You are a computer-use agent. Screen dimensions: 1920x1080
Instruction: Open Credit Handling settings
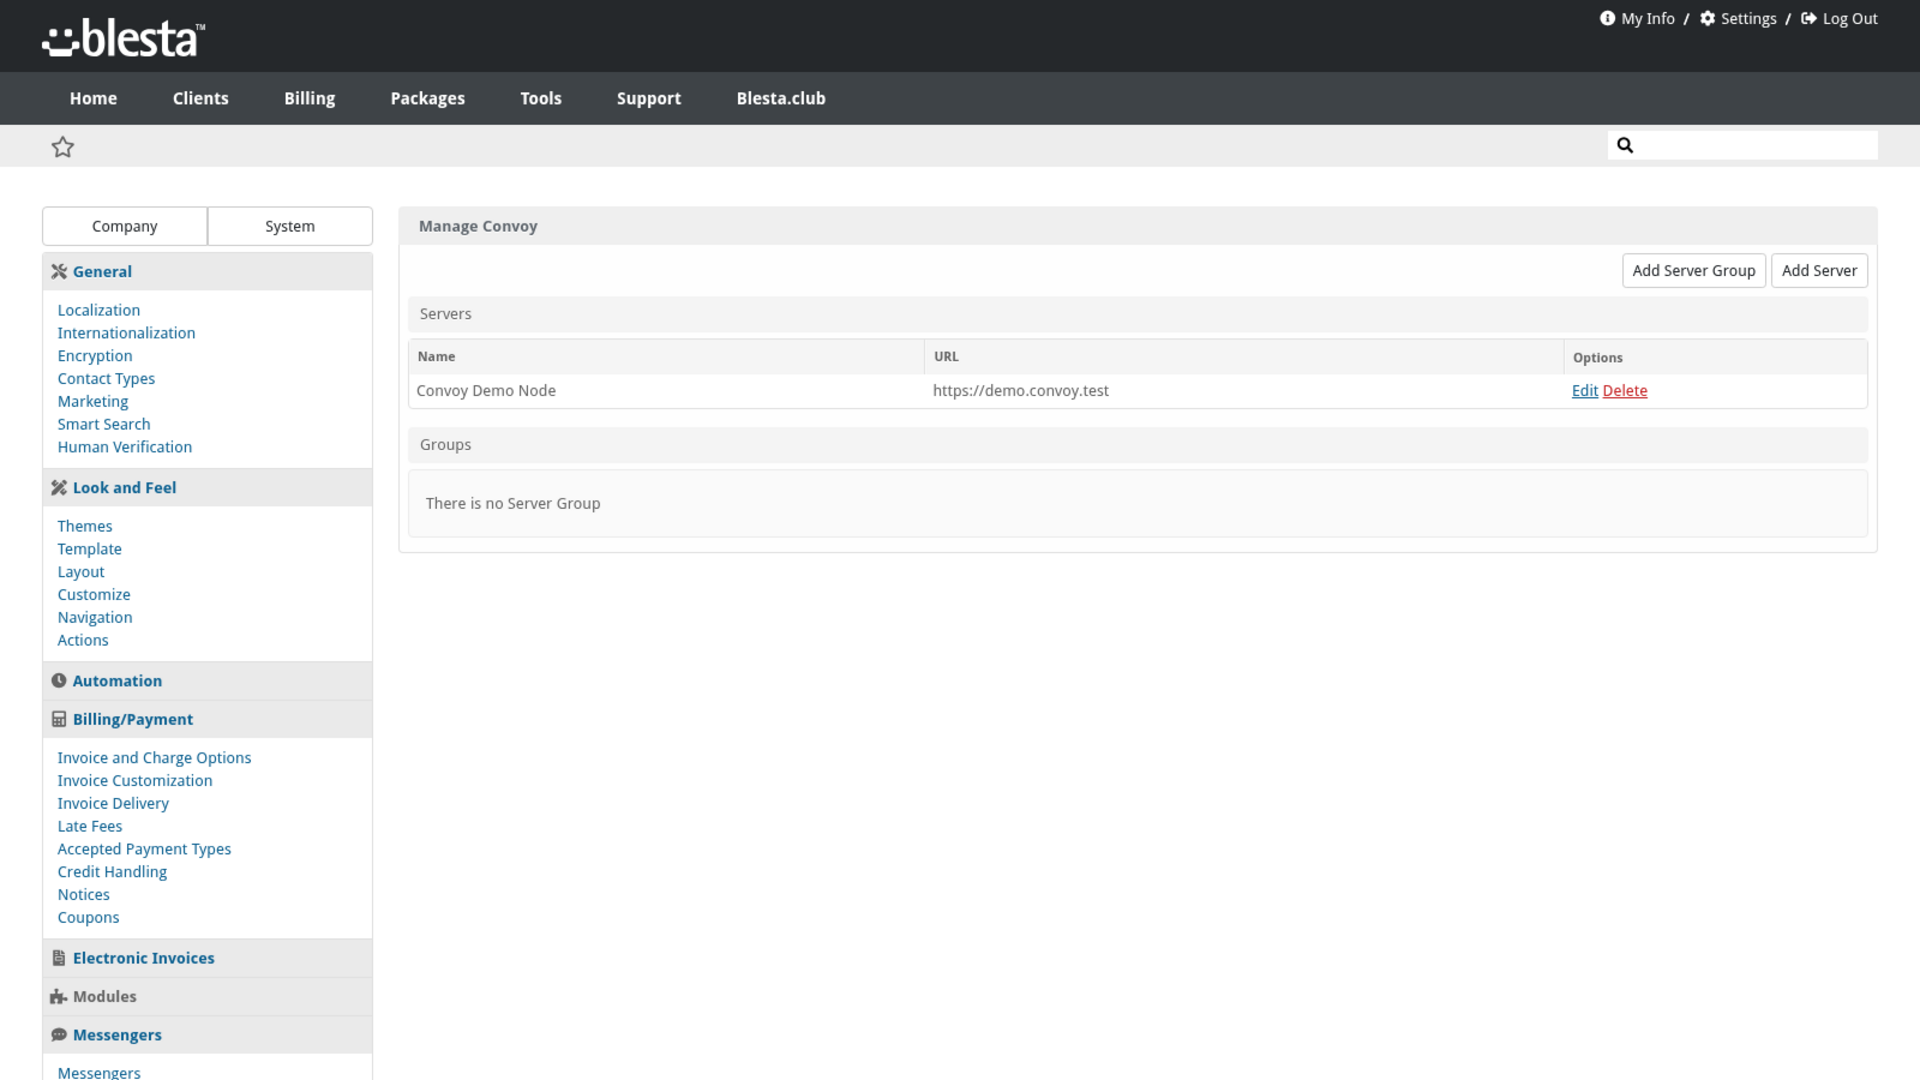coord(112,872)
